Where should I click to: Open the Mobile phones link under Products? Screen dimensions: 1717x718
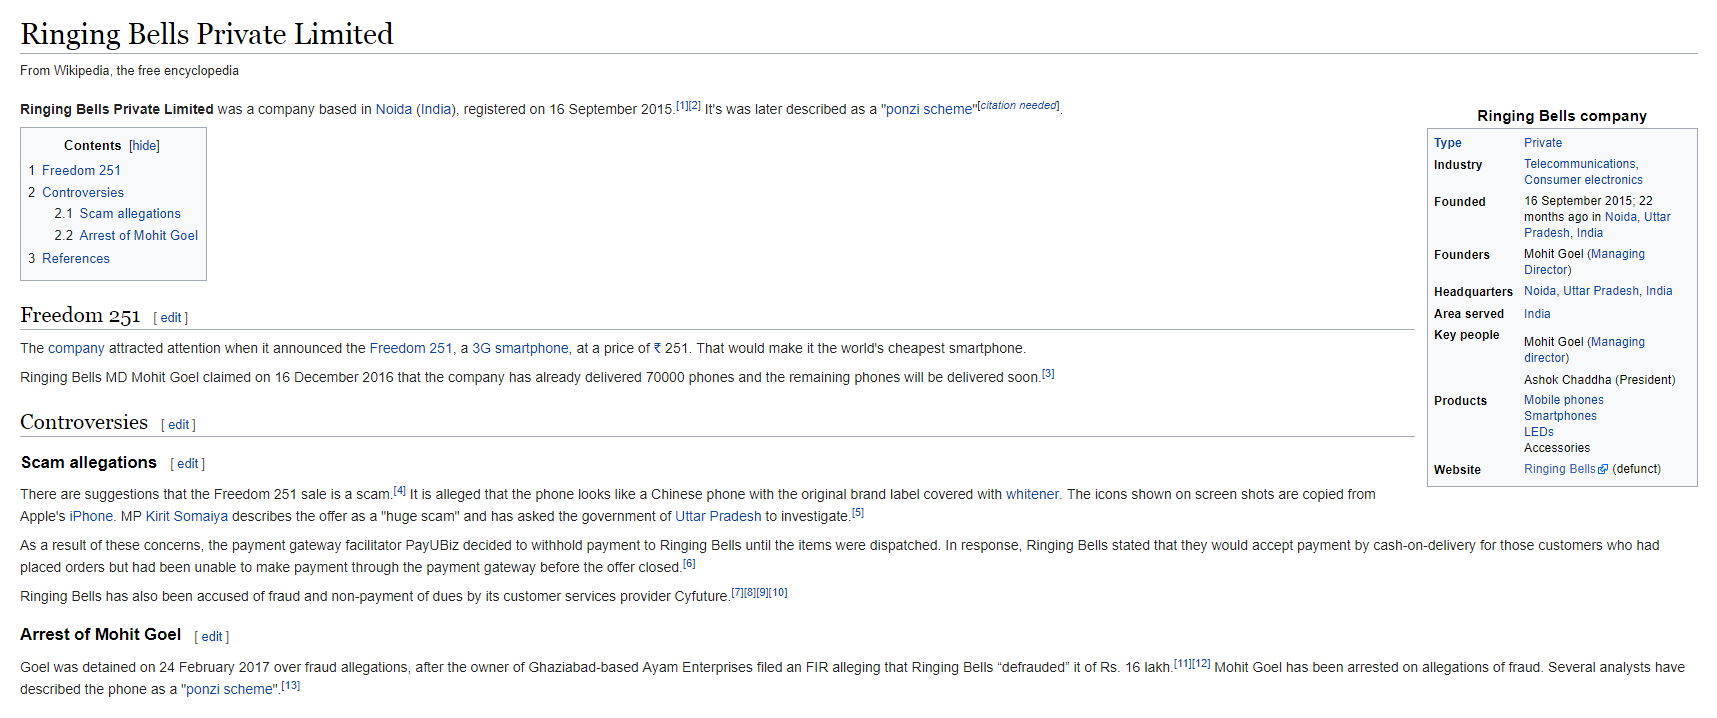1564,401
